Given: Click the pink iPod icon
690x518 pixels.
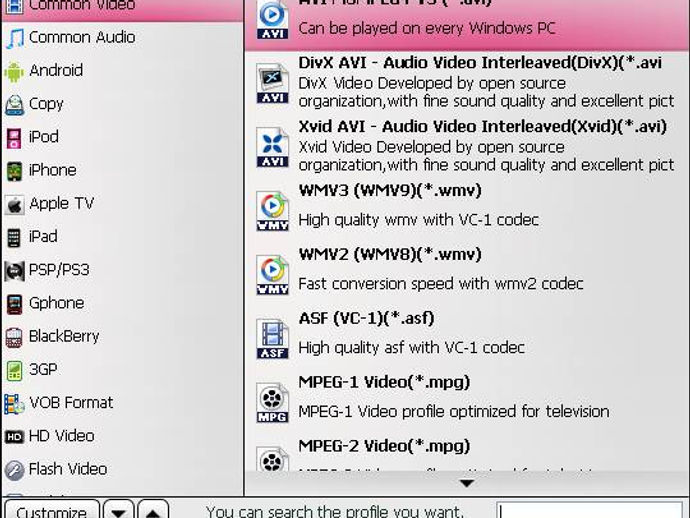Looking at the screenshot, I should coord(14,138).
